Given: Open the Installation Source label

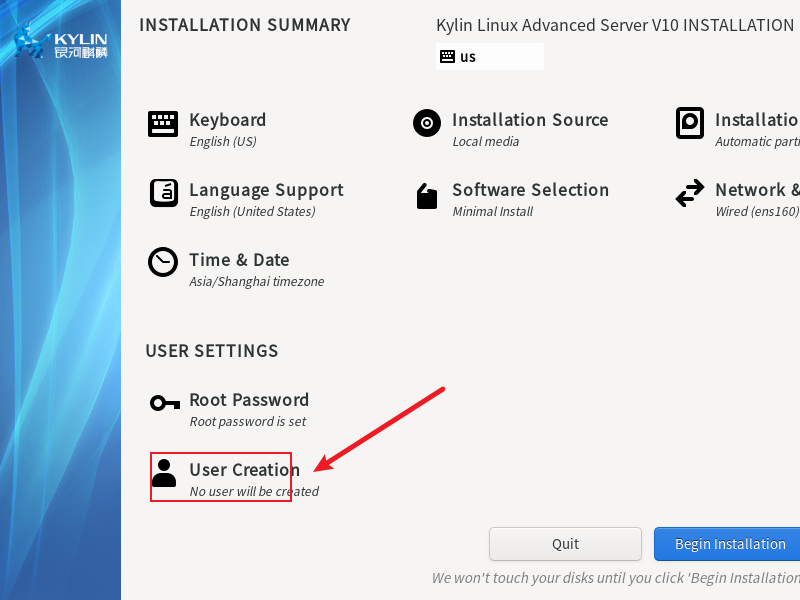Looking at the screenshot, I should 529,120.
